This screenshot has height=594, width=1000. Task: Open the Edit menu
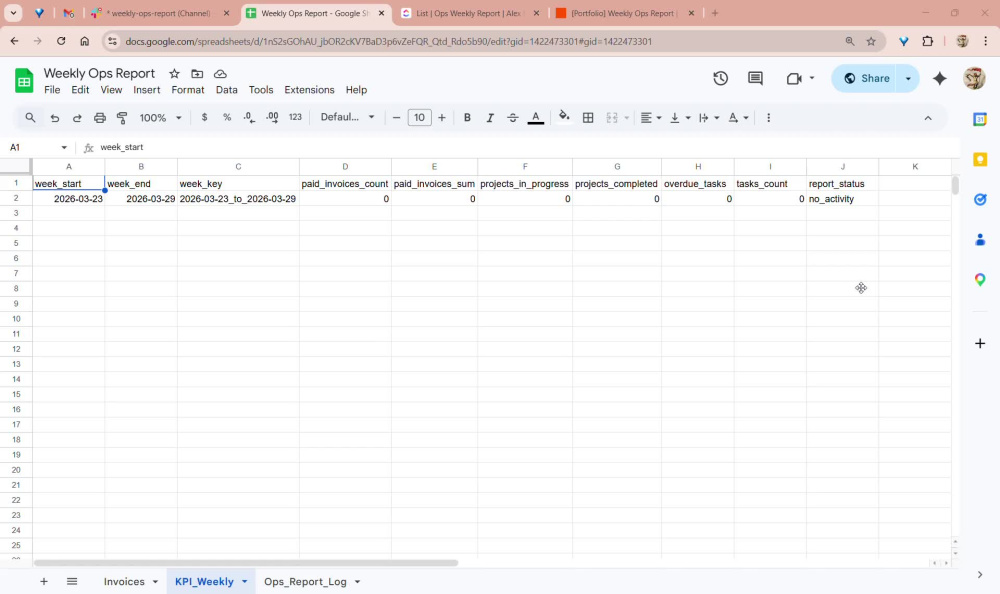point(80,90)
